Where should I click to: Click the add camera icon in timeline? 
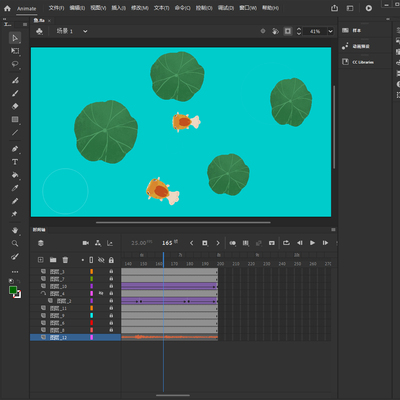coord(86,243)
